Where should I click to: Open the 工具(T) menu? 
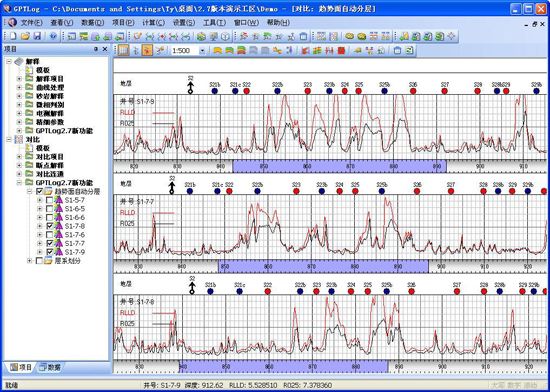214,23
